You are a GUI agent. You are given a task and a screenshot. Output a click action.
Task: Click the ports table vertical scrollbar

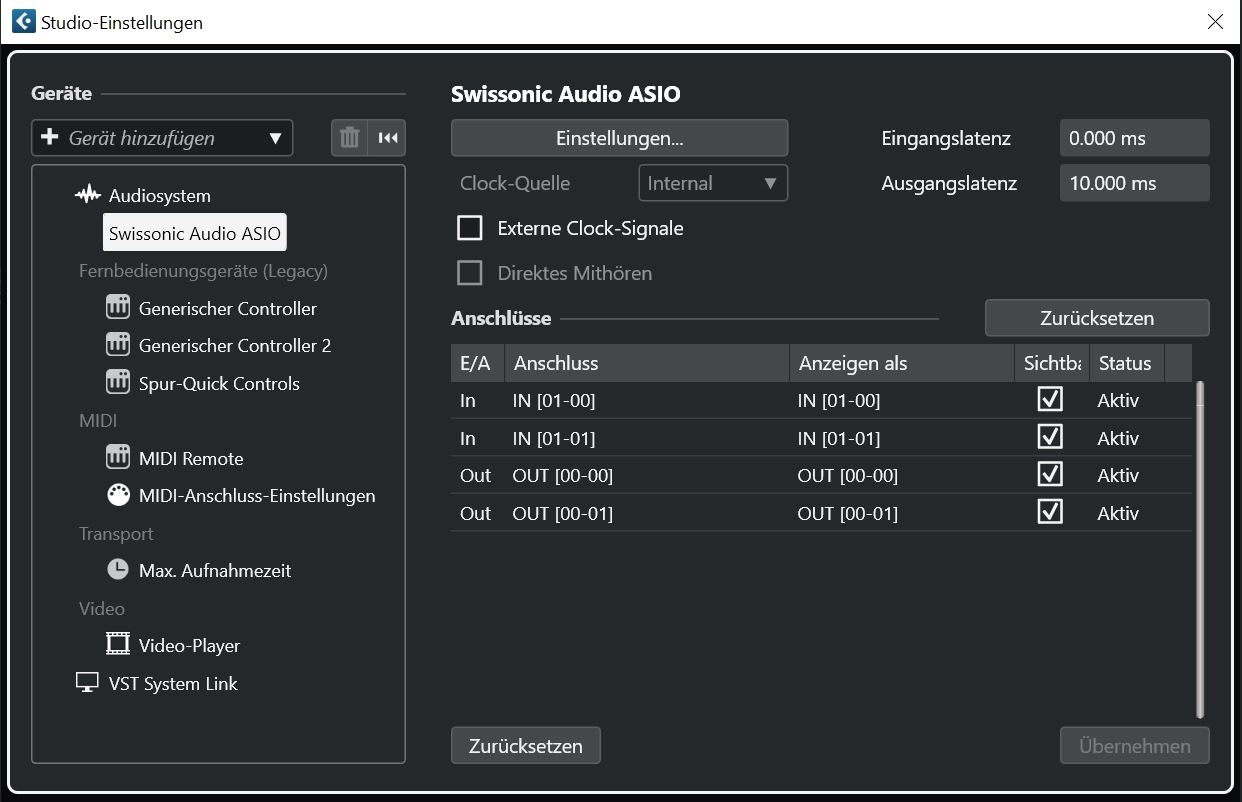tap(1200, 549)
